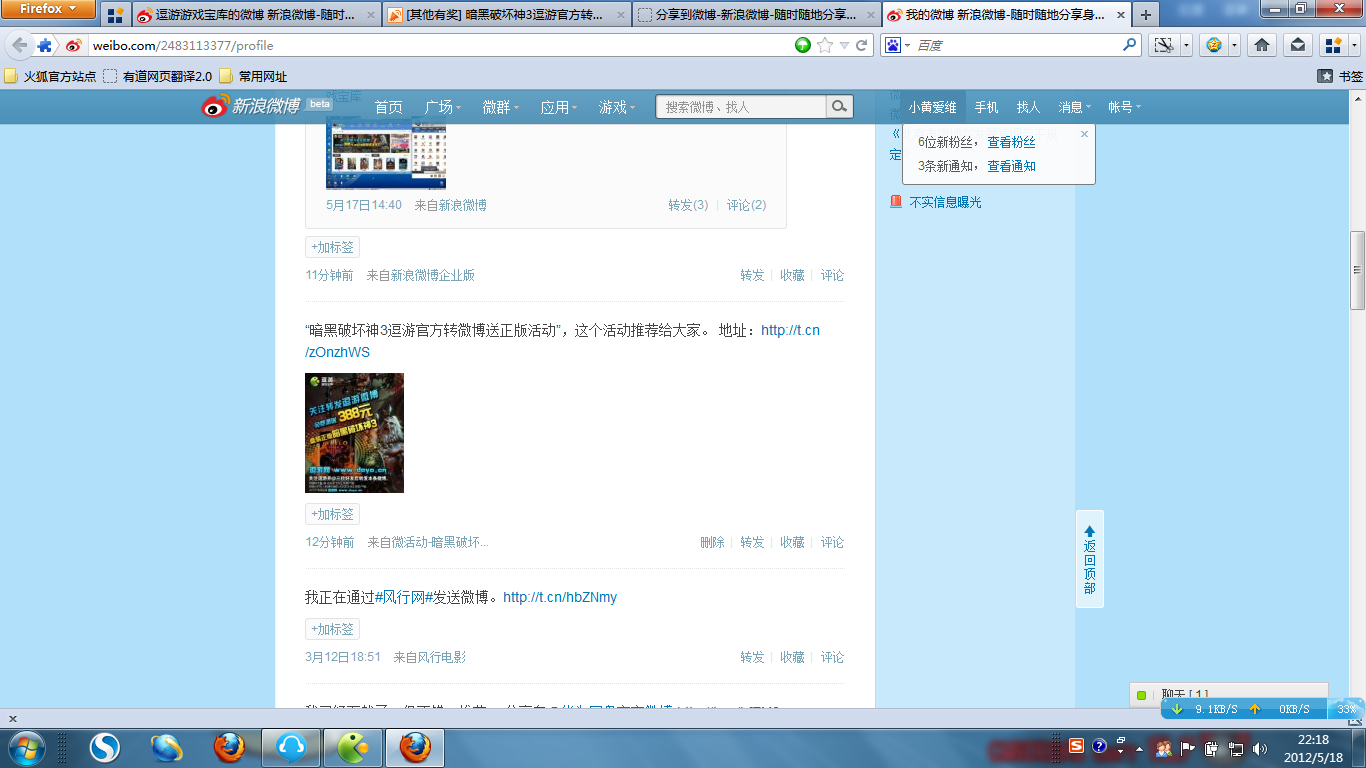Click the 有道网页翻译2.0 bookmarklet
The height and width of the screenshot is (768, 1366).
(158, 76)
